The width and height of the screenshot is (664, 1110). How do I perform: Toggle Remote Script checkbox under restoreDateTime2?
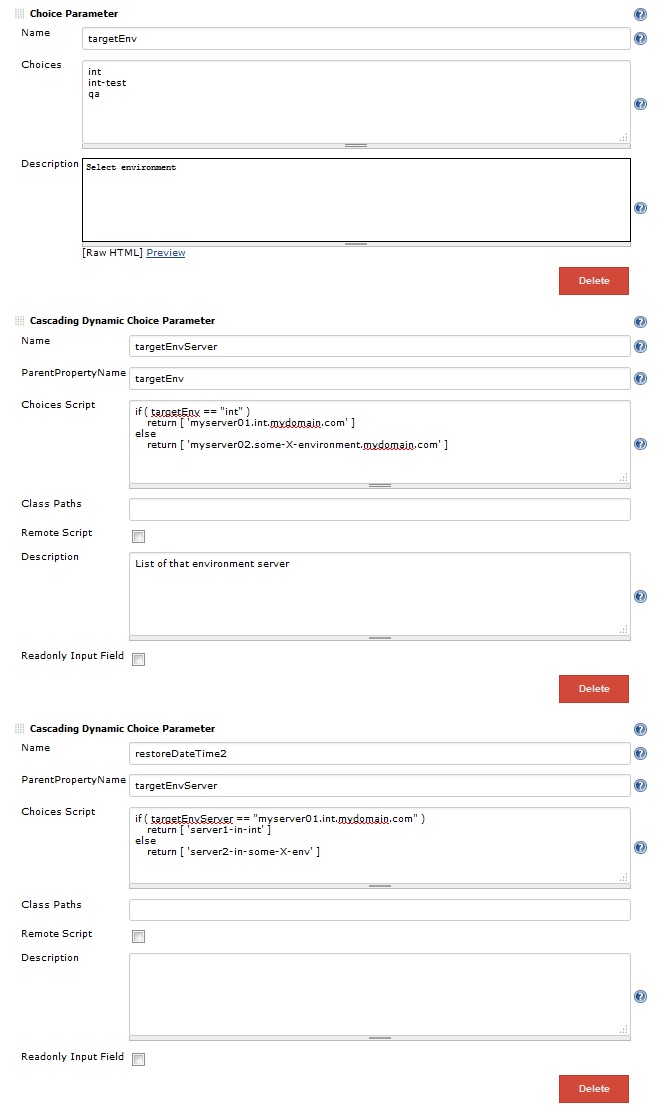tap(139, 937)
